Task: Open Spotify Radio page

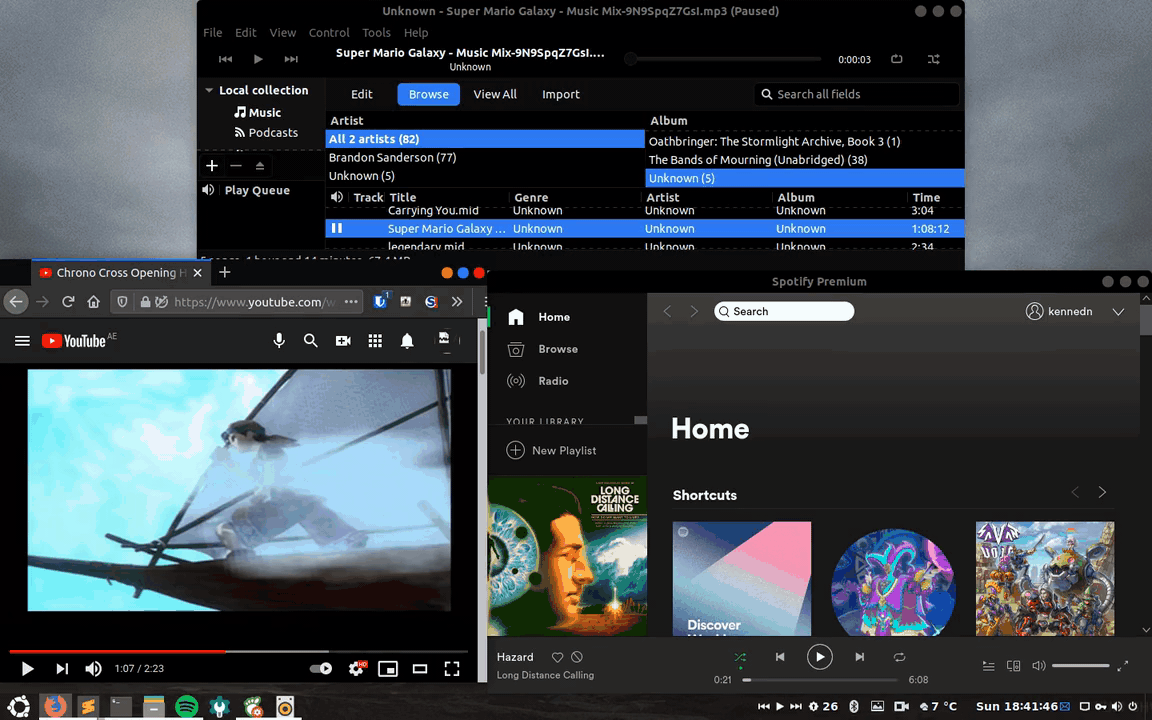Action: coord(552,381)
